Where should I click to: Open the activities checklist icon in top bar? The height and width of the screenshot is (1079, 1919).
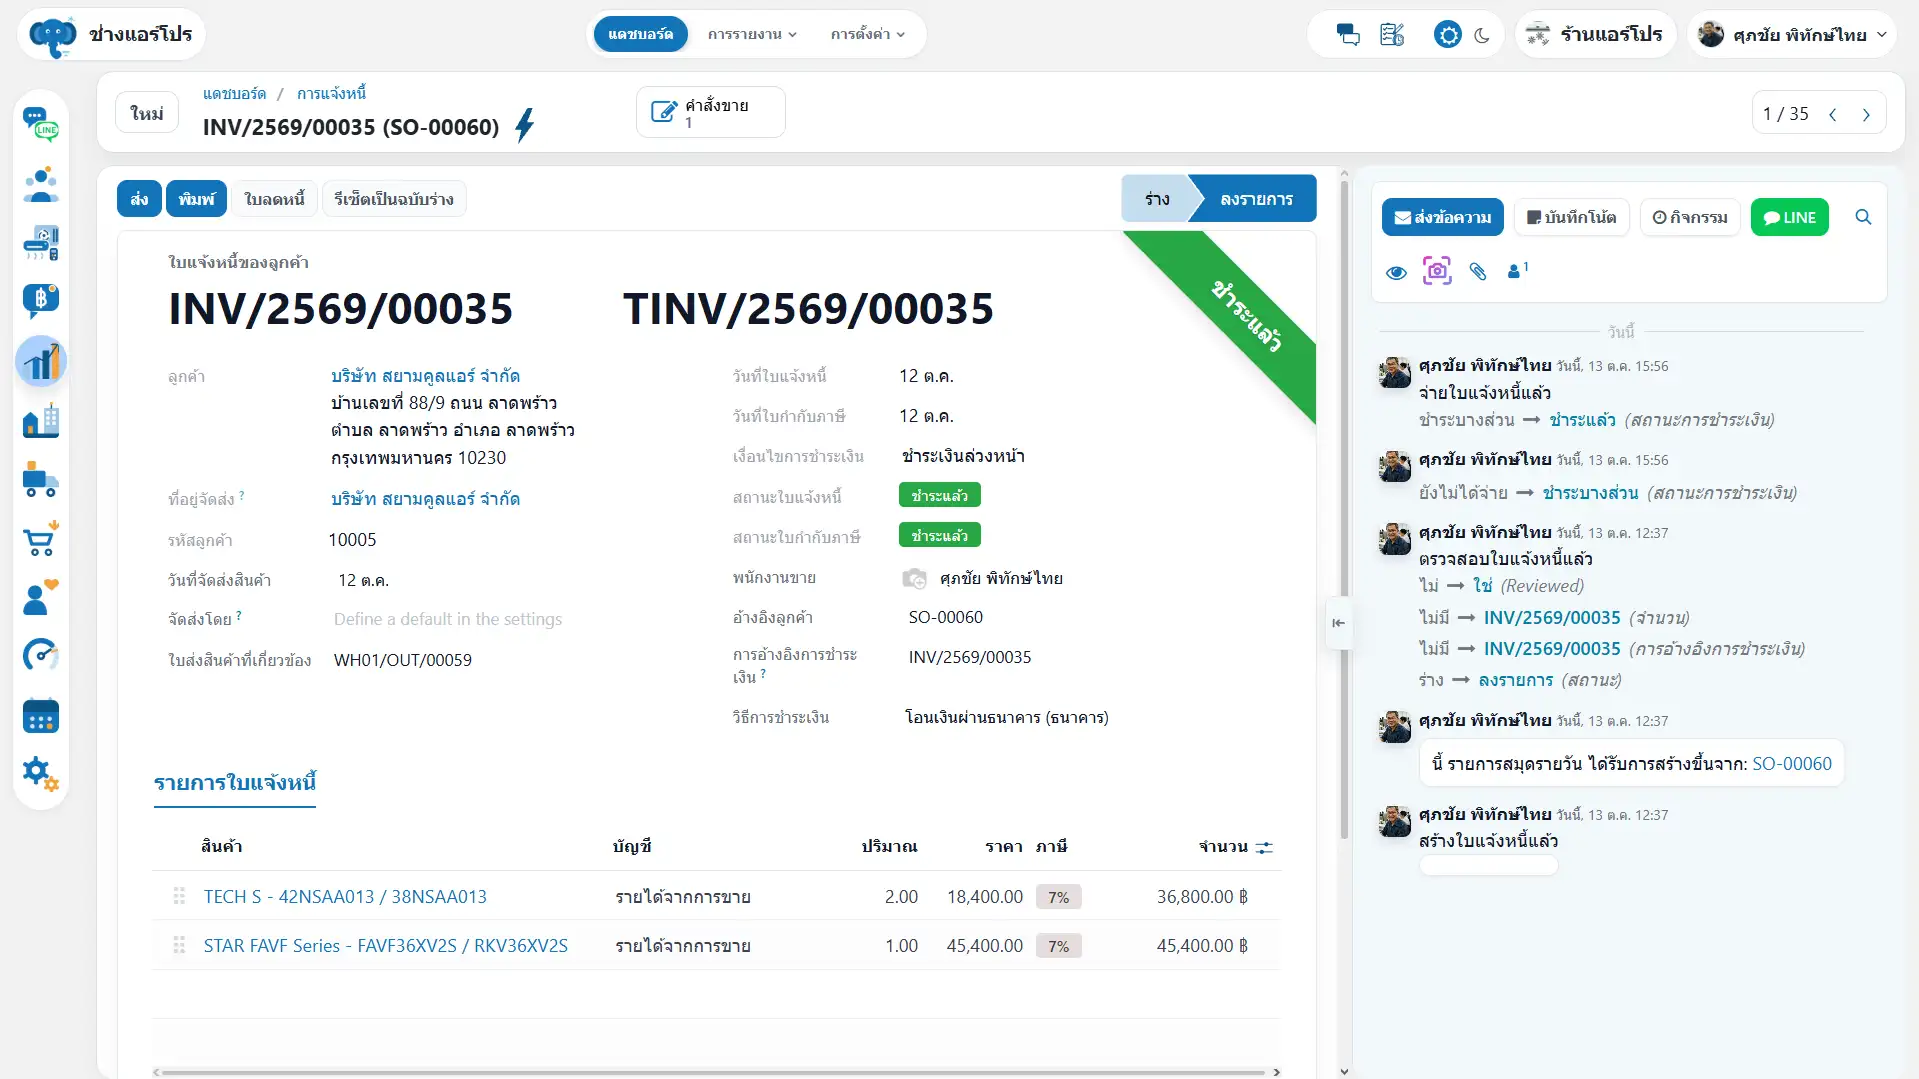click(x=1392, y=35)
